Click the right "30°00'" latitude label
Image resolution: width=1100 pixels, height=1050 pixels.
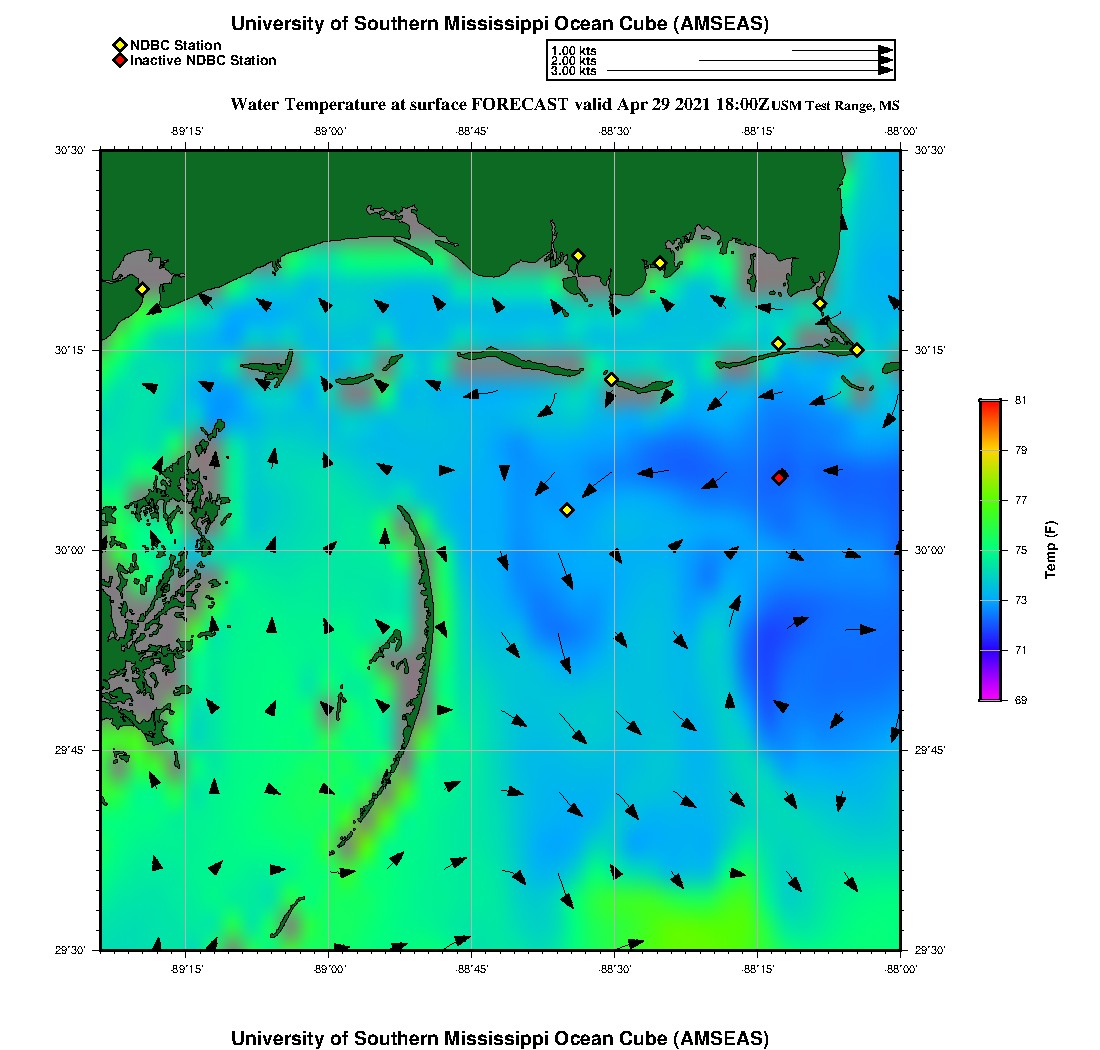coord(930,550)
